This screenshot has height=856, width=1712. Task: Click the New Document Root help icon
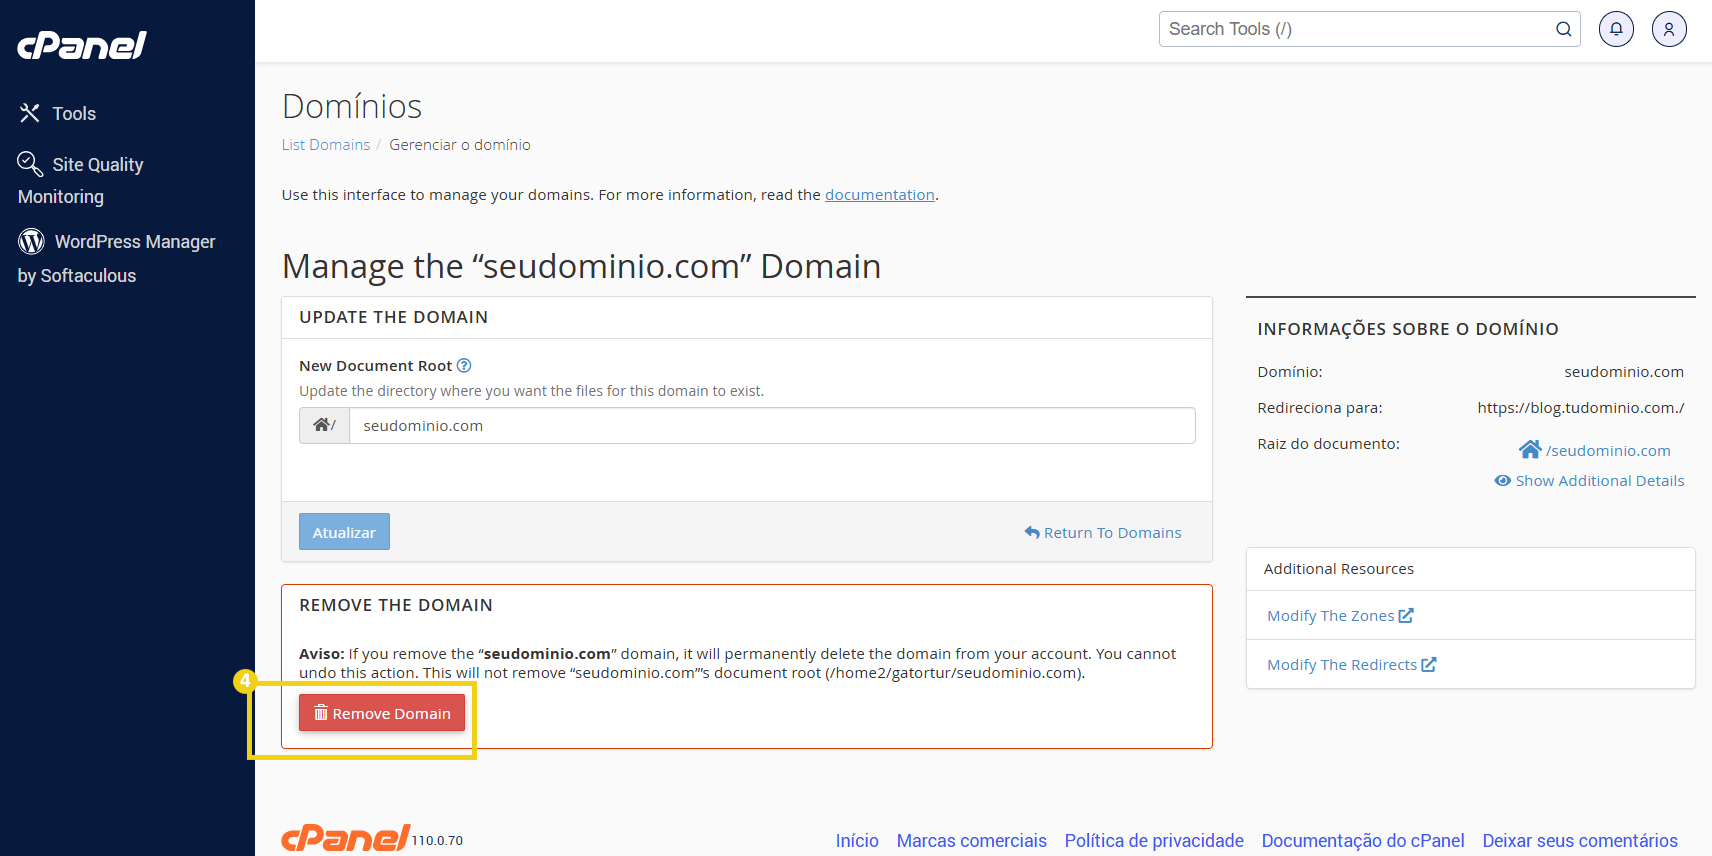click(x=464, y=366)
